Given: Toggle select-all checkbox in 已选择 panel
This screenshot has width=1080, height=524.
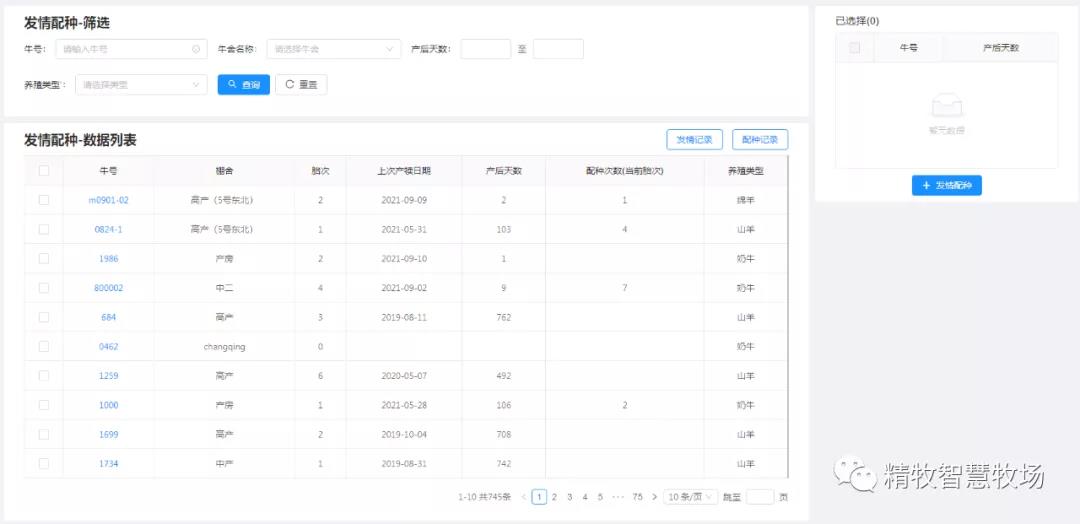Looking at the screenshot, I should [x=854, y=48].
